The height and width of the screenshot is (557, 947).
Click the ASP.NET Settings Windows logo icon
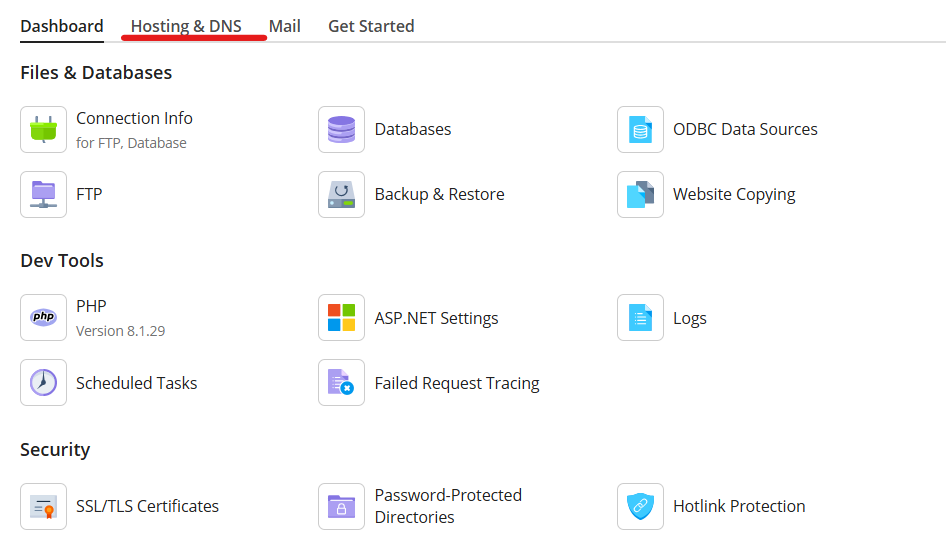(341, 318)
